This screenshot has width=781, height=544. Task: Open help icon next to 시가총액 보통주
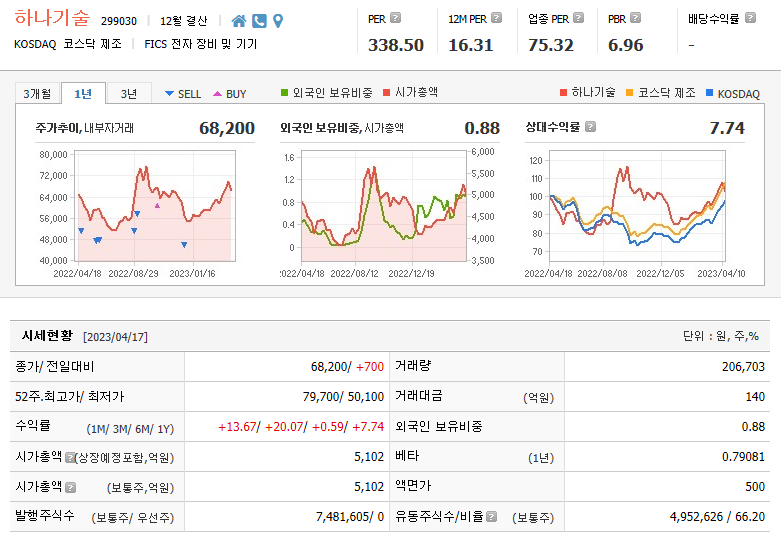pos(71,487)
